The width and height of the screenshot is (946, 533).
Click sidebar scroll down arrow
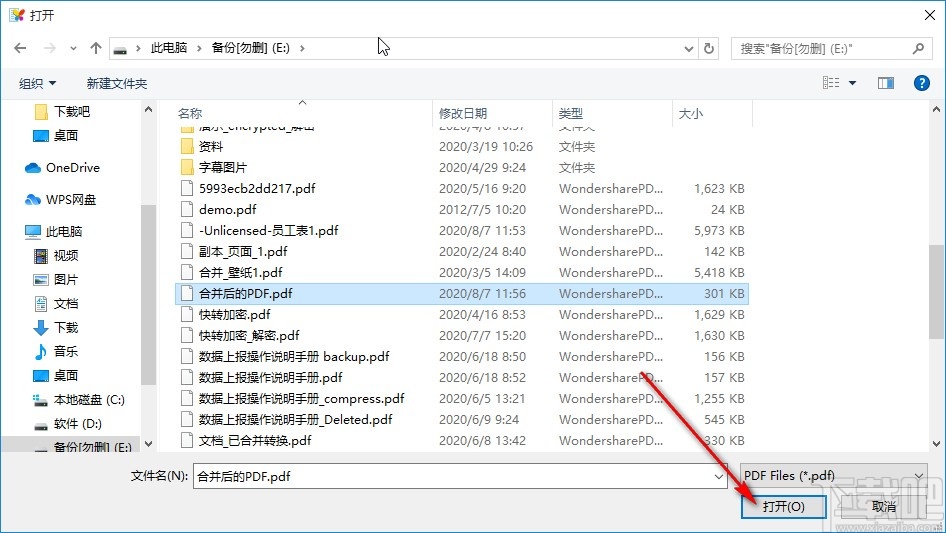tap(148, 444)
